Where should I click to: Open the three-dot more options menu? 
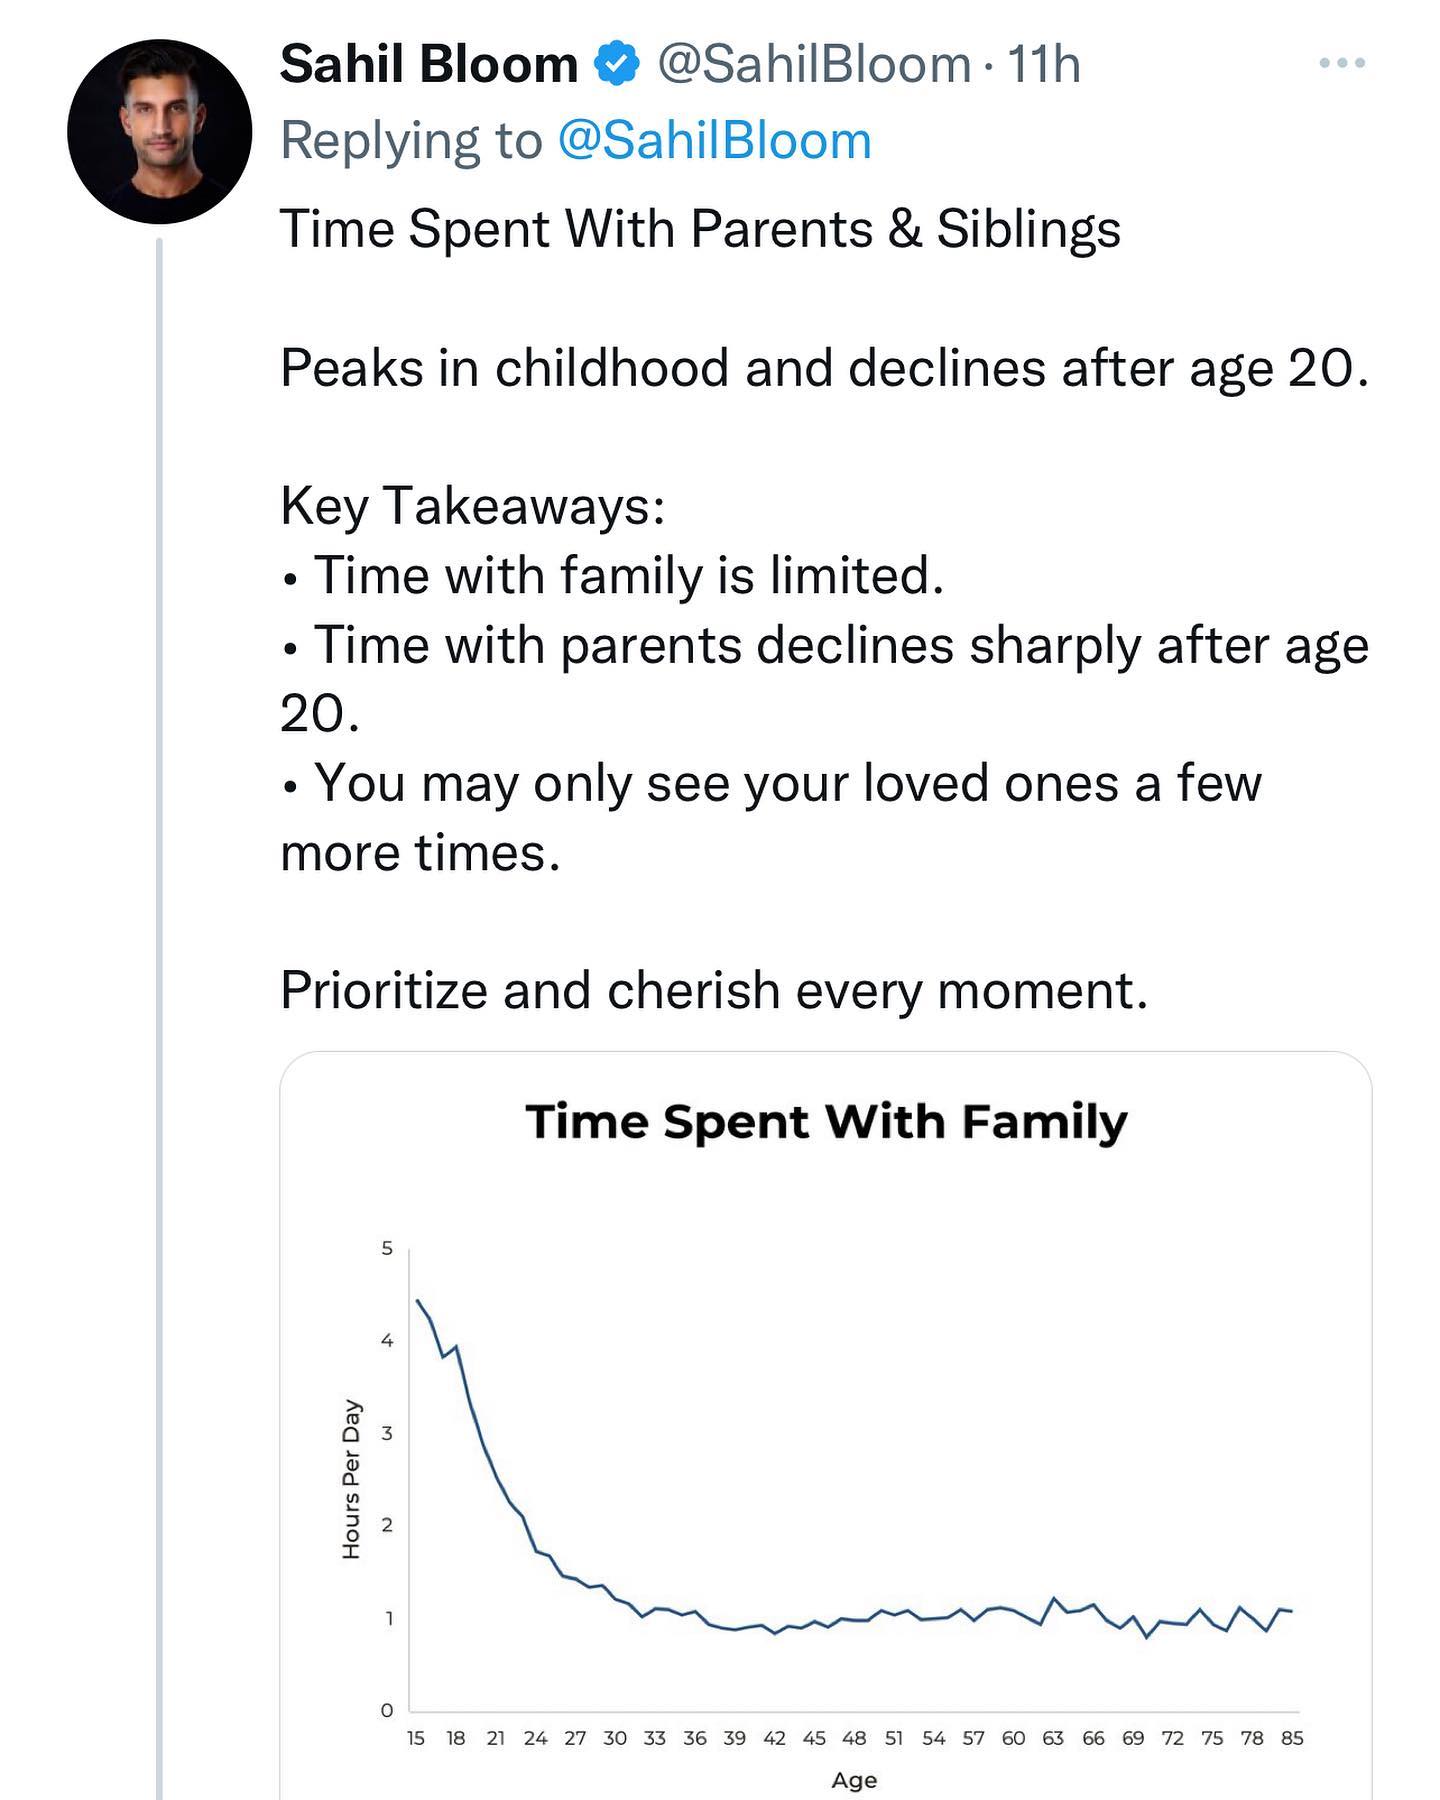click(x=1341, y=63)
